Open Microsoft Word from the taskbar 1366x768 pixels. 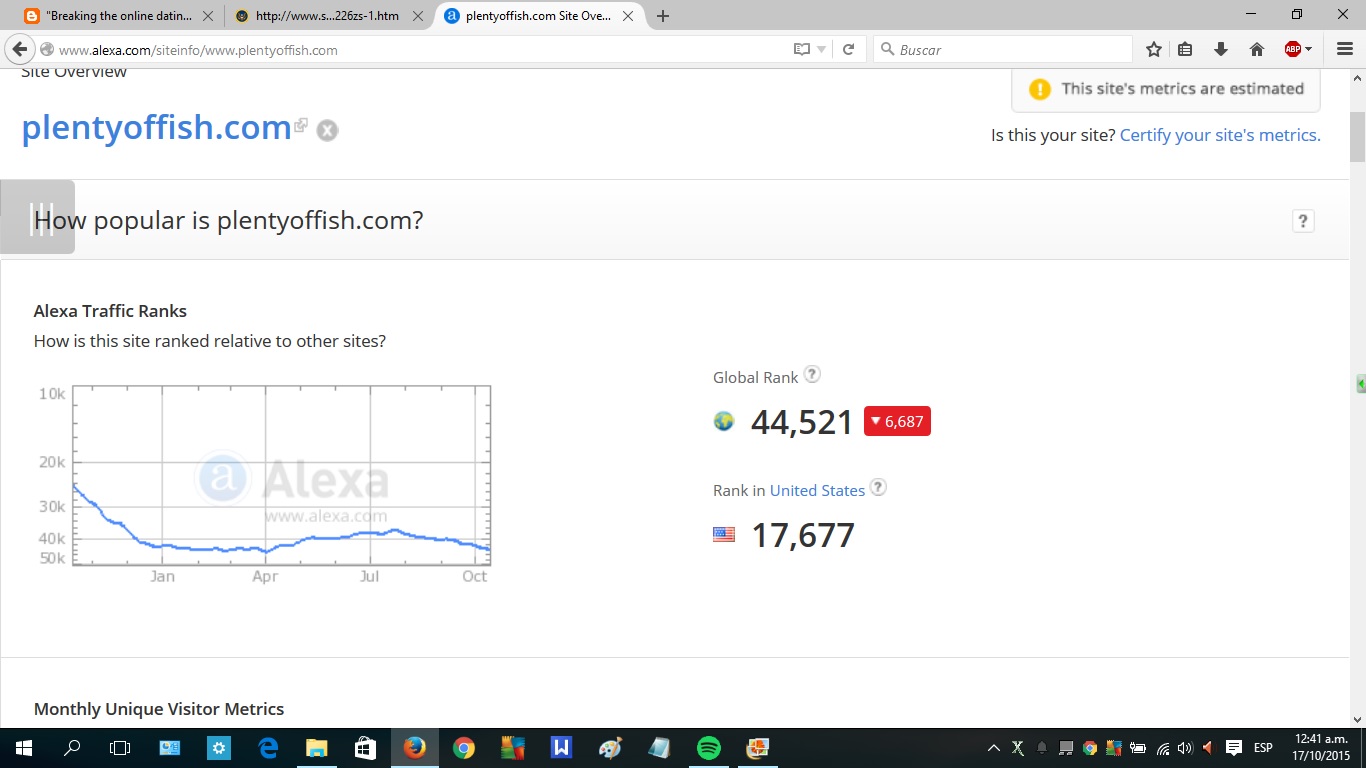[x=561, y=747]
